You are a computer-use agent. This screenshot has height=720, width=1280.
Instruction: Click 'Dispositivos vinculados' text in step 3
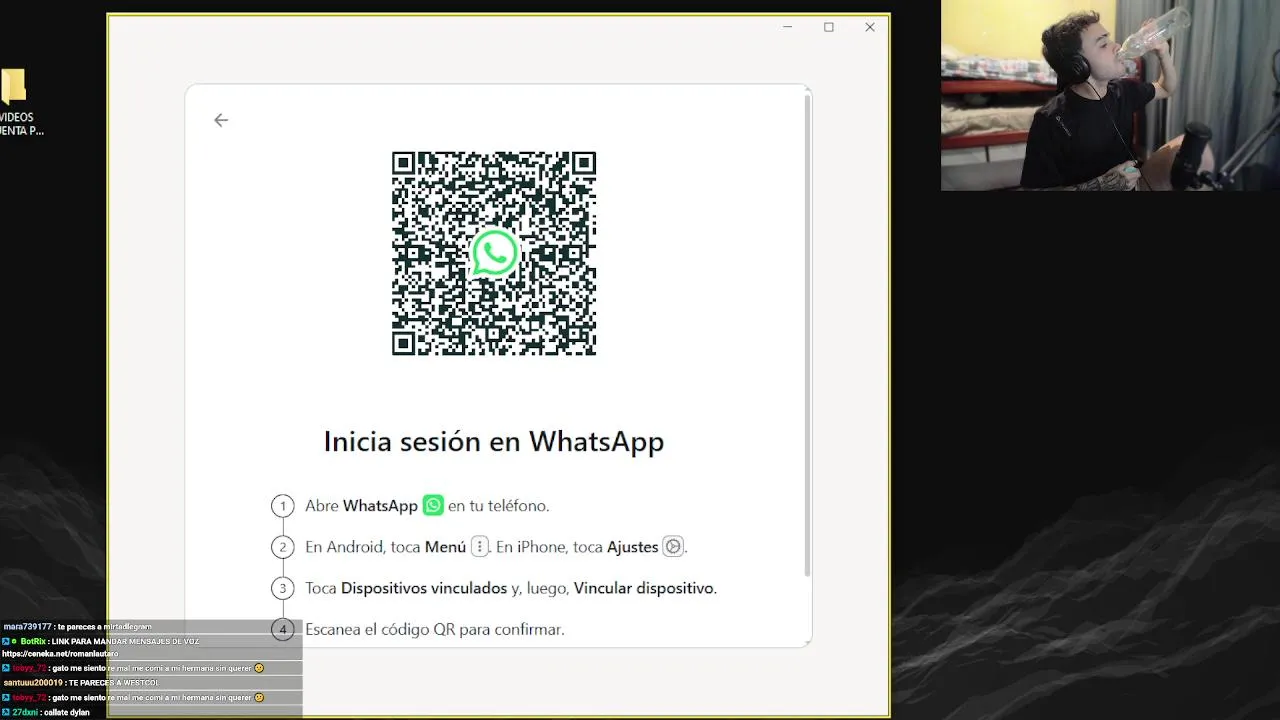click(x=424, y=588)
